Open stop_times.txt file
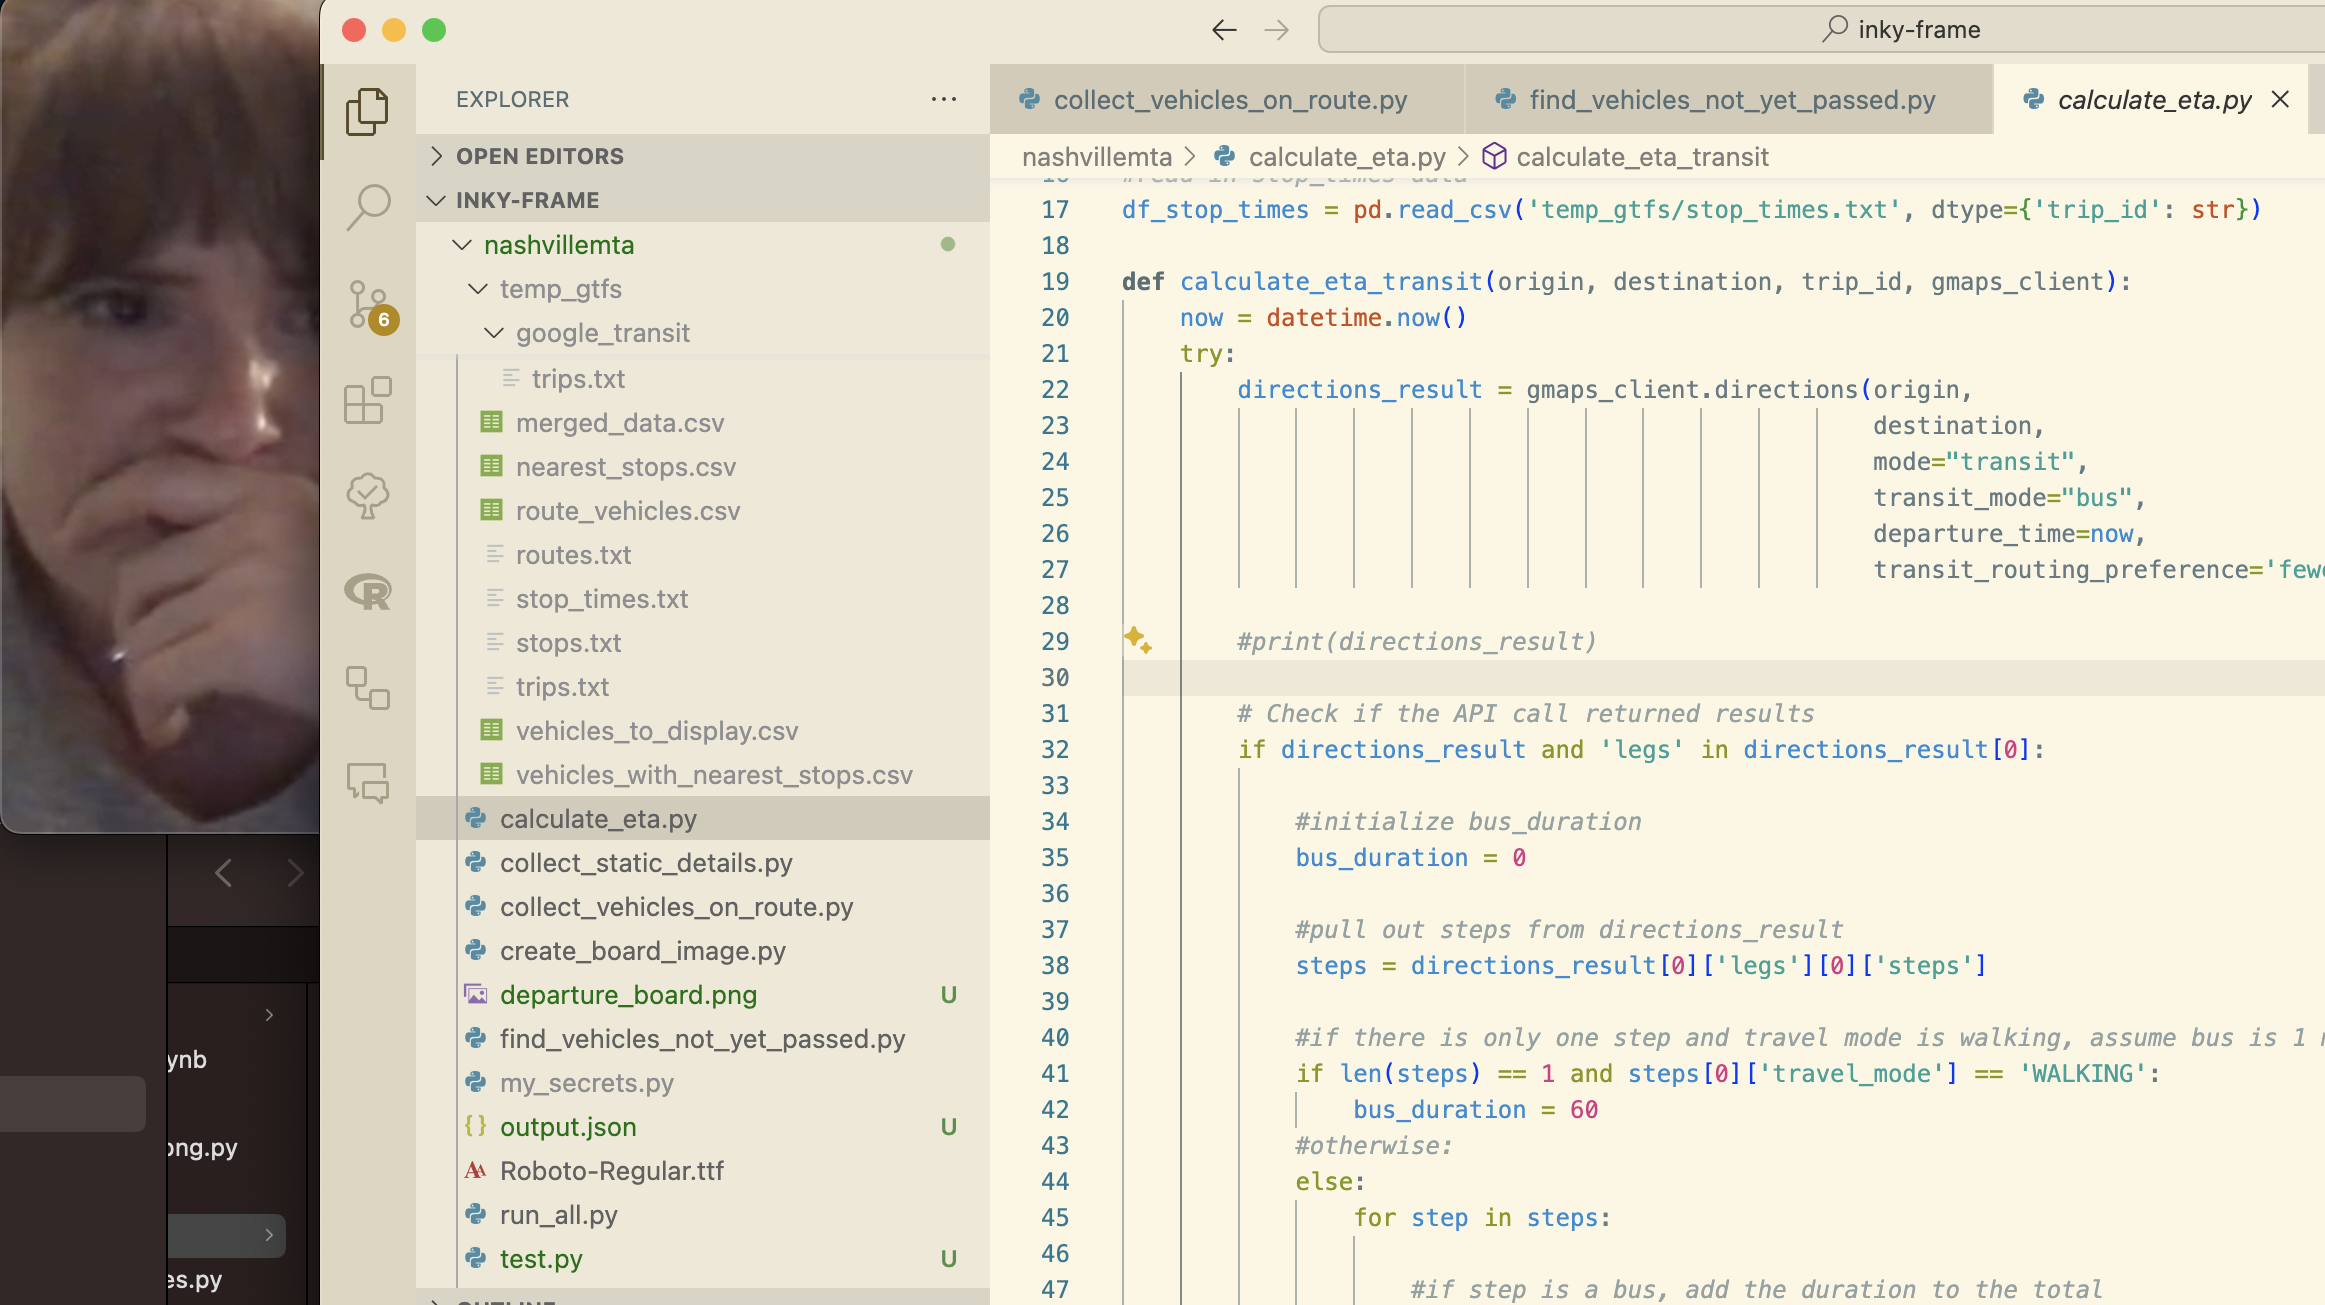 pyautogui.click(x=702, y=599)
